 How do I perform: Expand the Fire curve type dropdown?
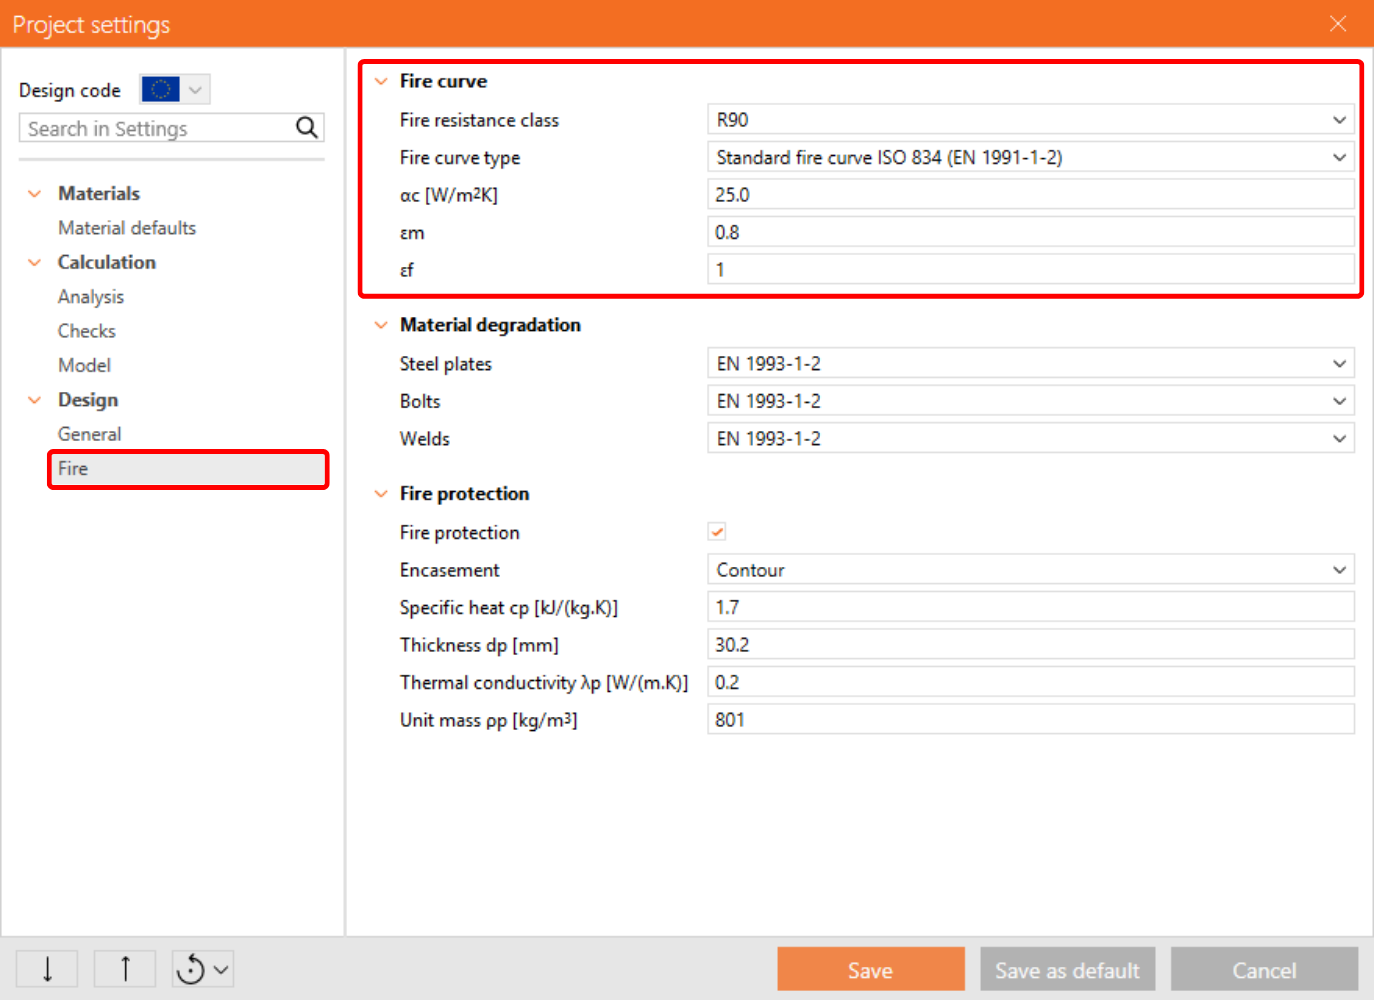(1030, 158)
